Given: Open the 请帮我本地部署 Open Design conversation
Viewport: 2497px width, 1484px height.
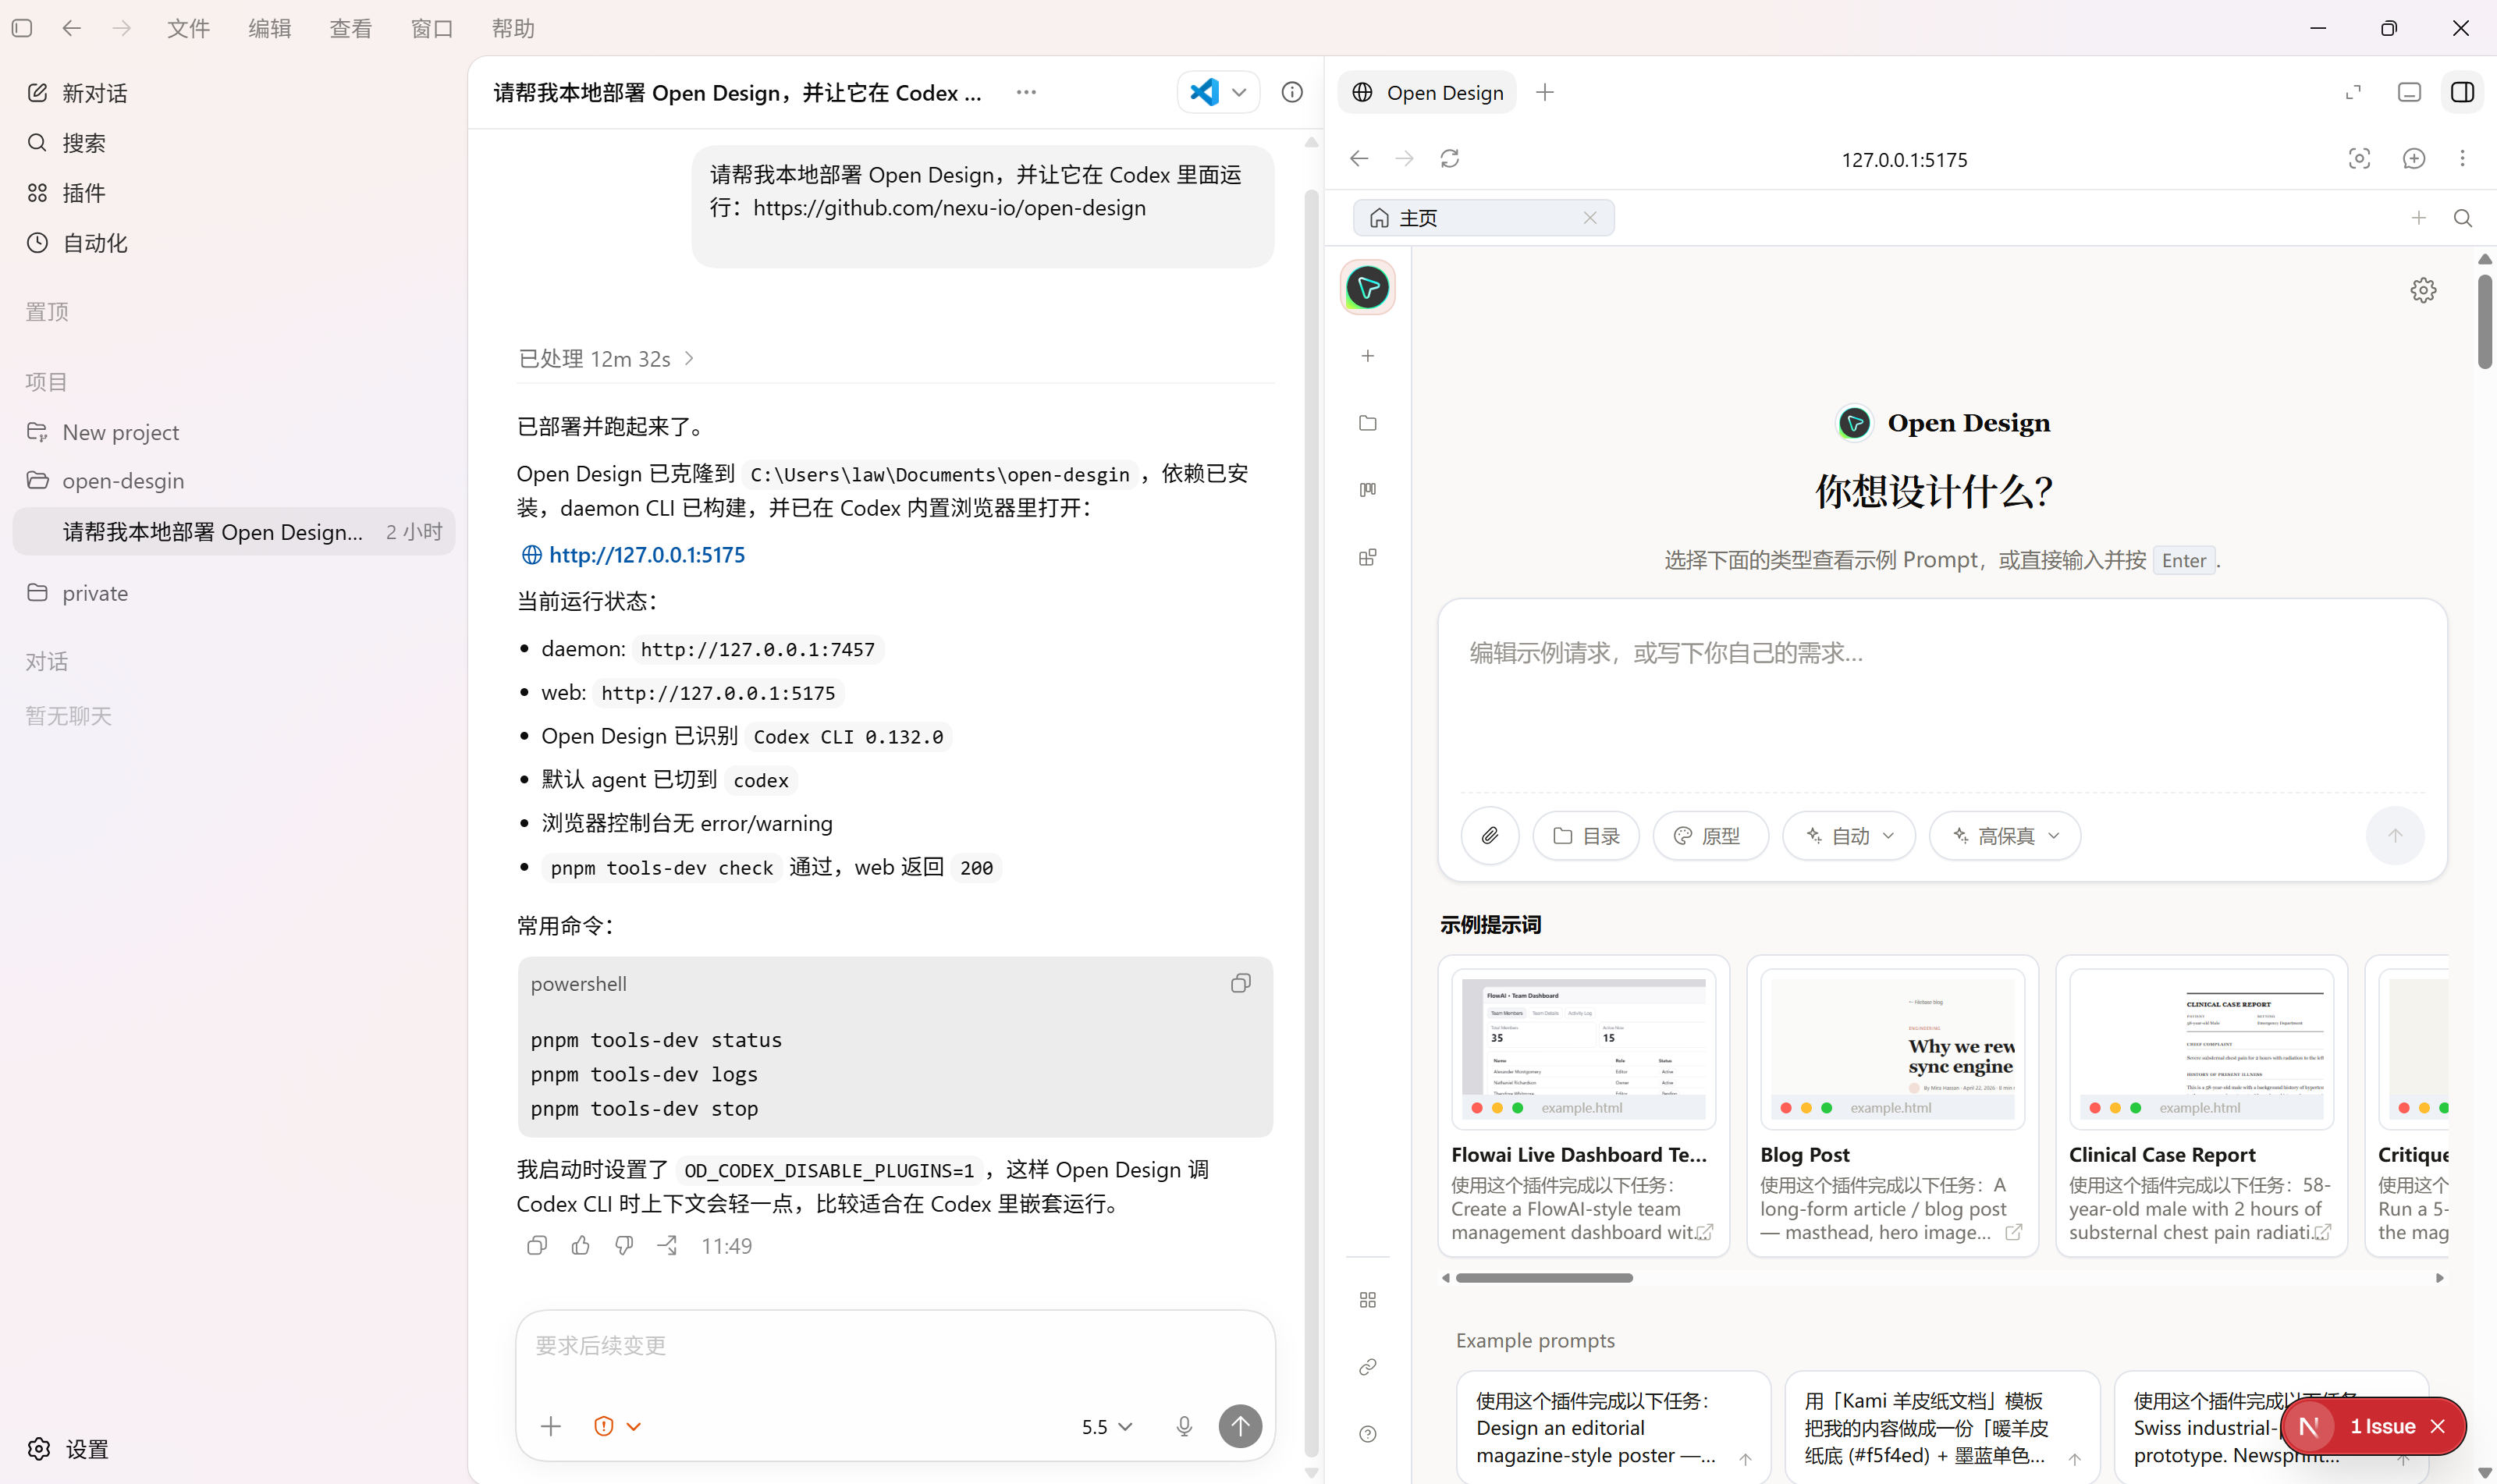Looking at the screenshot, I should click(234, 532).
